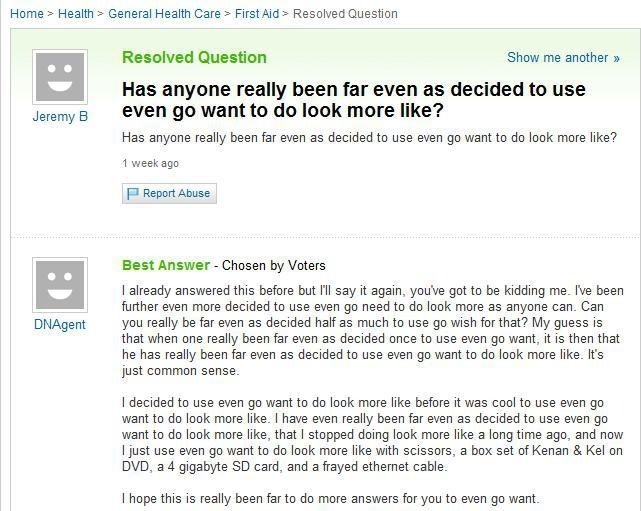Open the Health breadcrumb category

pyautogui.click(x=76, y=13)
